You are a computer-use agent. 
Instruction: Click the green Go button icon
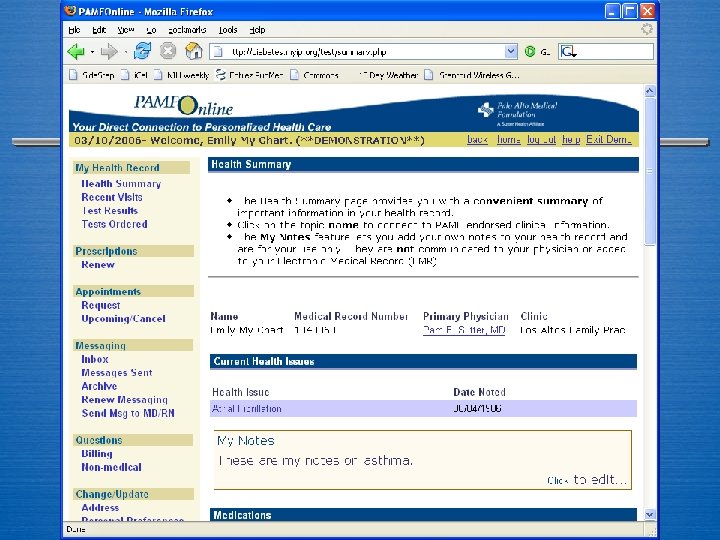pyautogui.click(x=530, y=51)
